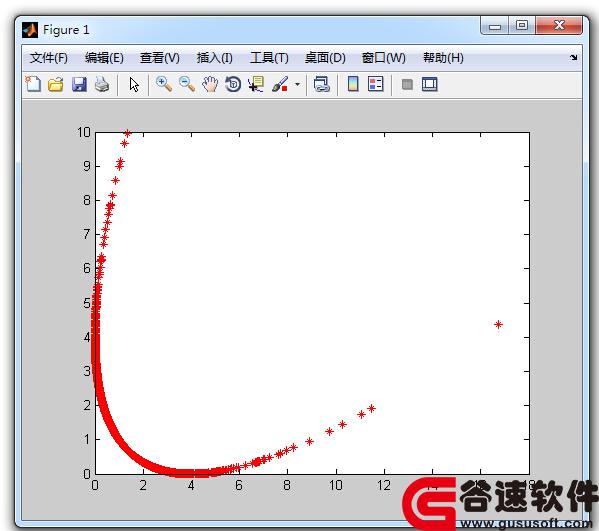The width and height of the screenshot is (599, 531).
Task: Select the Zoom In magnifier tool
Action: [x=164, y=84]
